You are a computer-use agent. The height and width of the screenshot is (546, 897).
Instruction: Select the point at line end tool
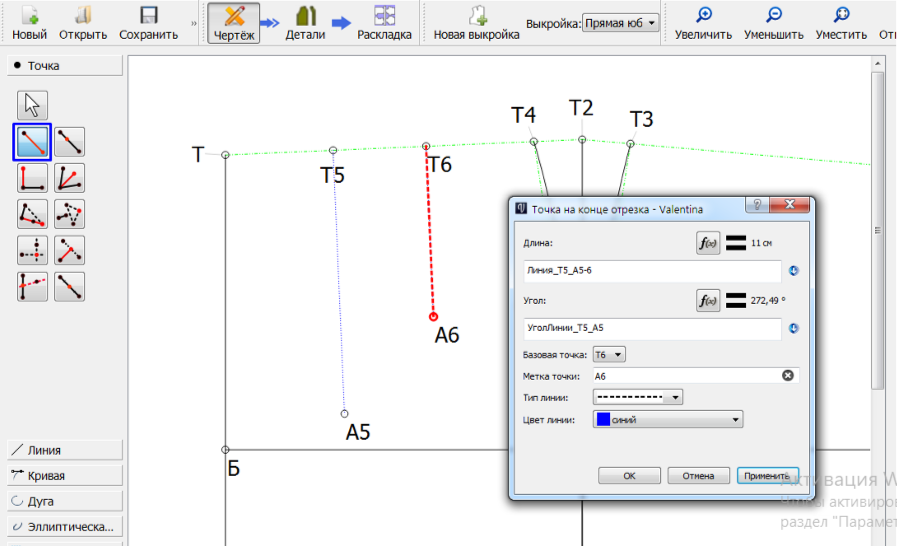click(33, 142)
